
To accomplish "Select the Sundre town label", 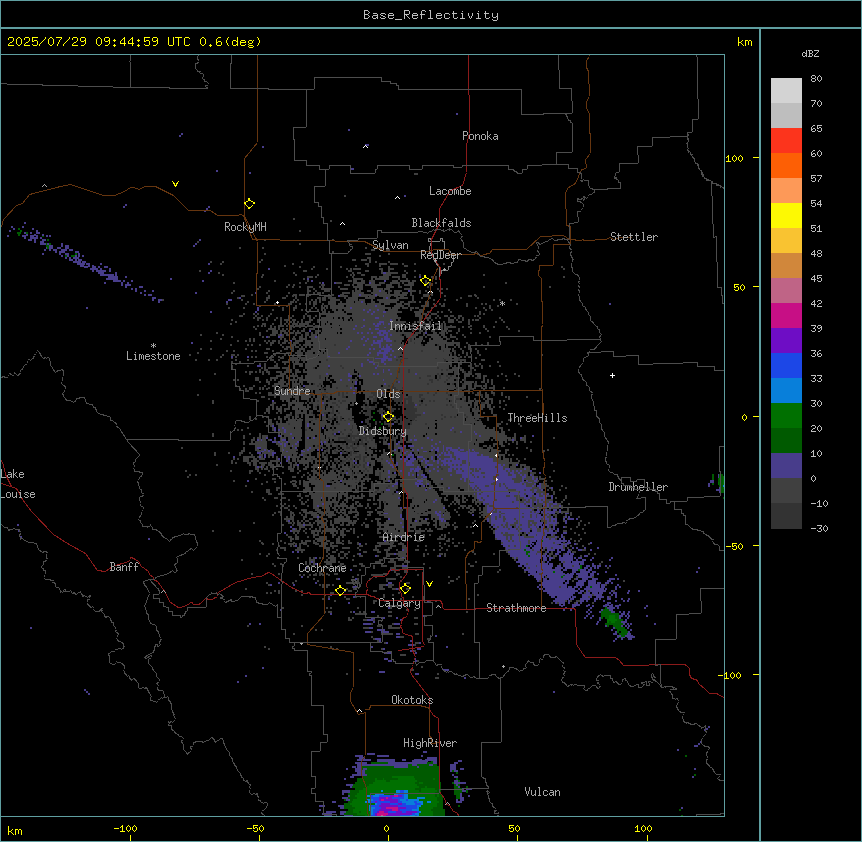I will [292, 391].
